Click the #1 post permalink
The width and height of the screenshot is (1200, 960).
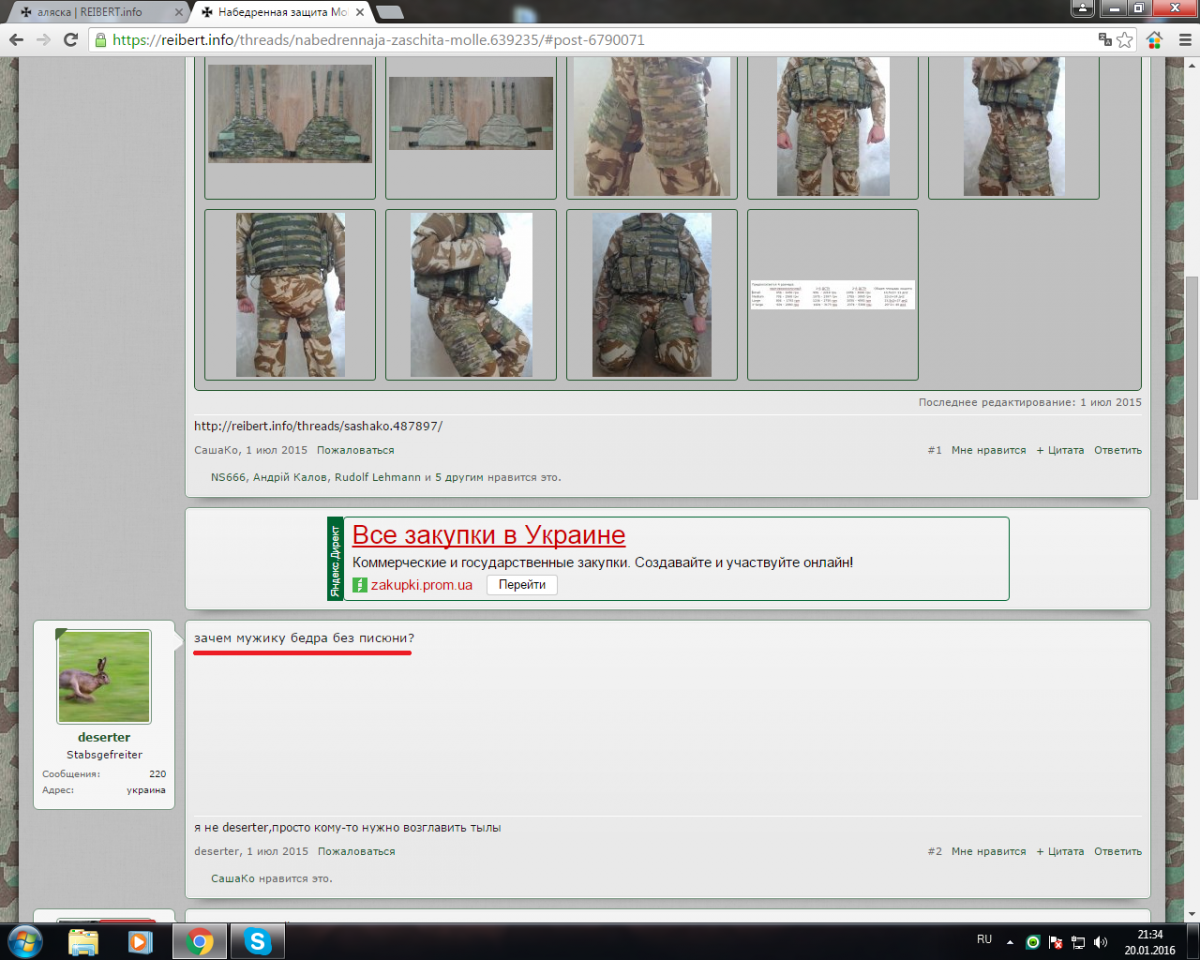[934, 450]
